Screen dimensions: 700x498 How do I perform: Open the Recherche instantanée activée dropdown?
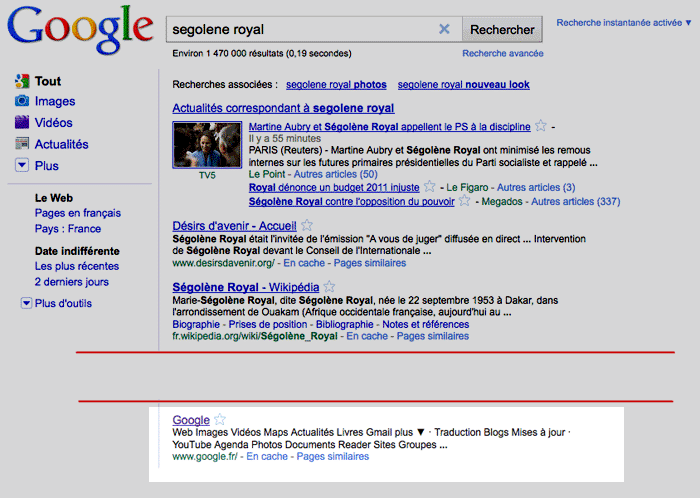click(x=624, y=23)
